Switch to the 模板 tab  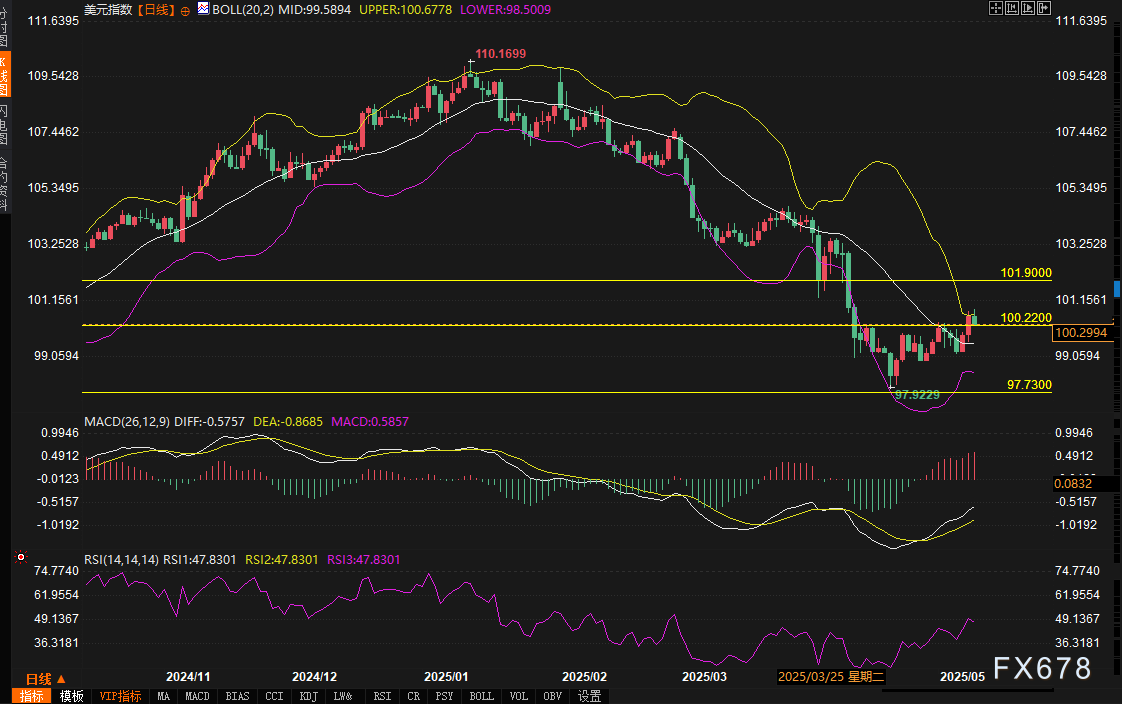pyautogui.click(x=71, y=696)
